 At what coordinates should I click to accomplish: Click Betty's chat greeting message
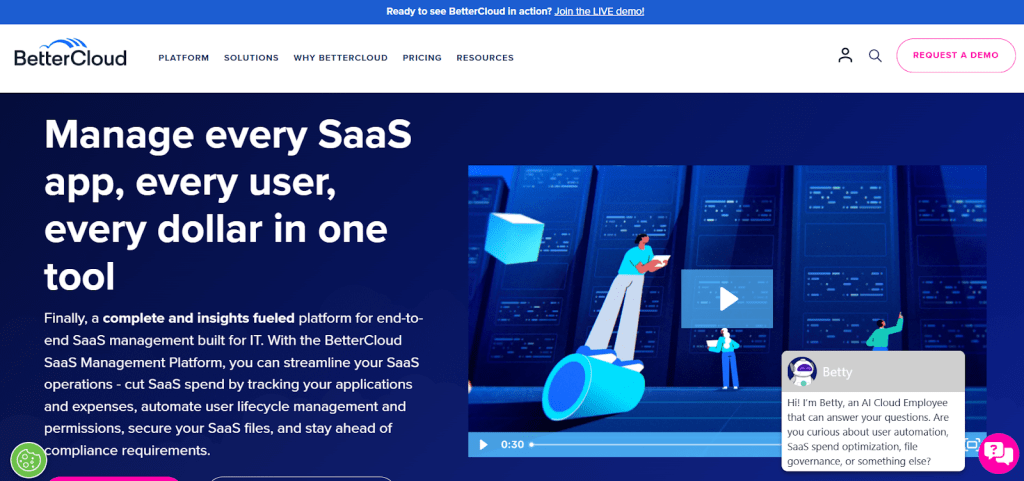coord(872,432)
